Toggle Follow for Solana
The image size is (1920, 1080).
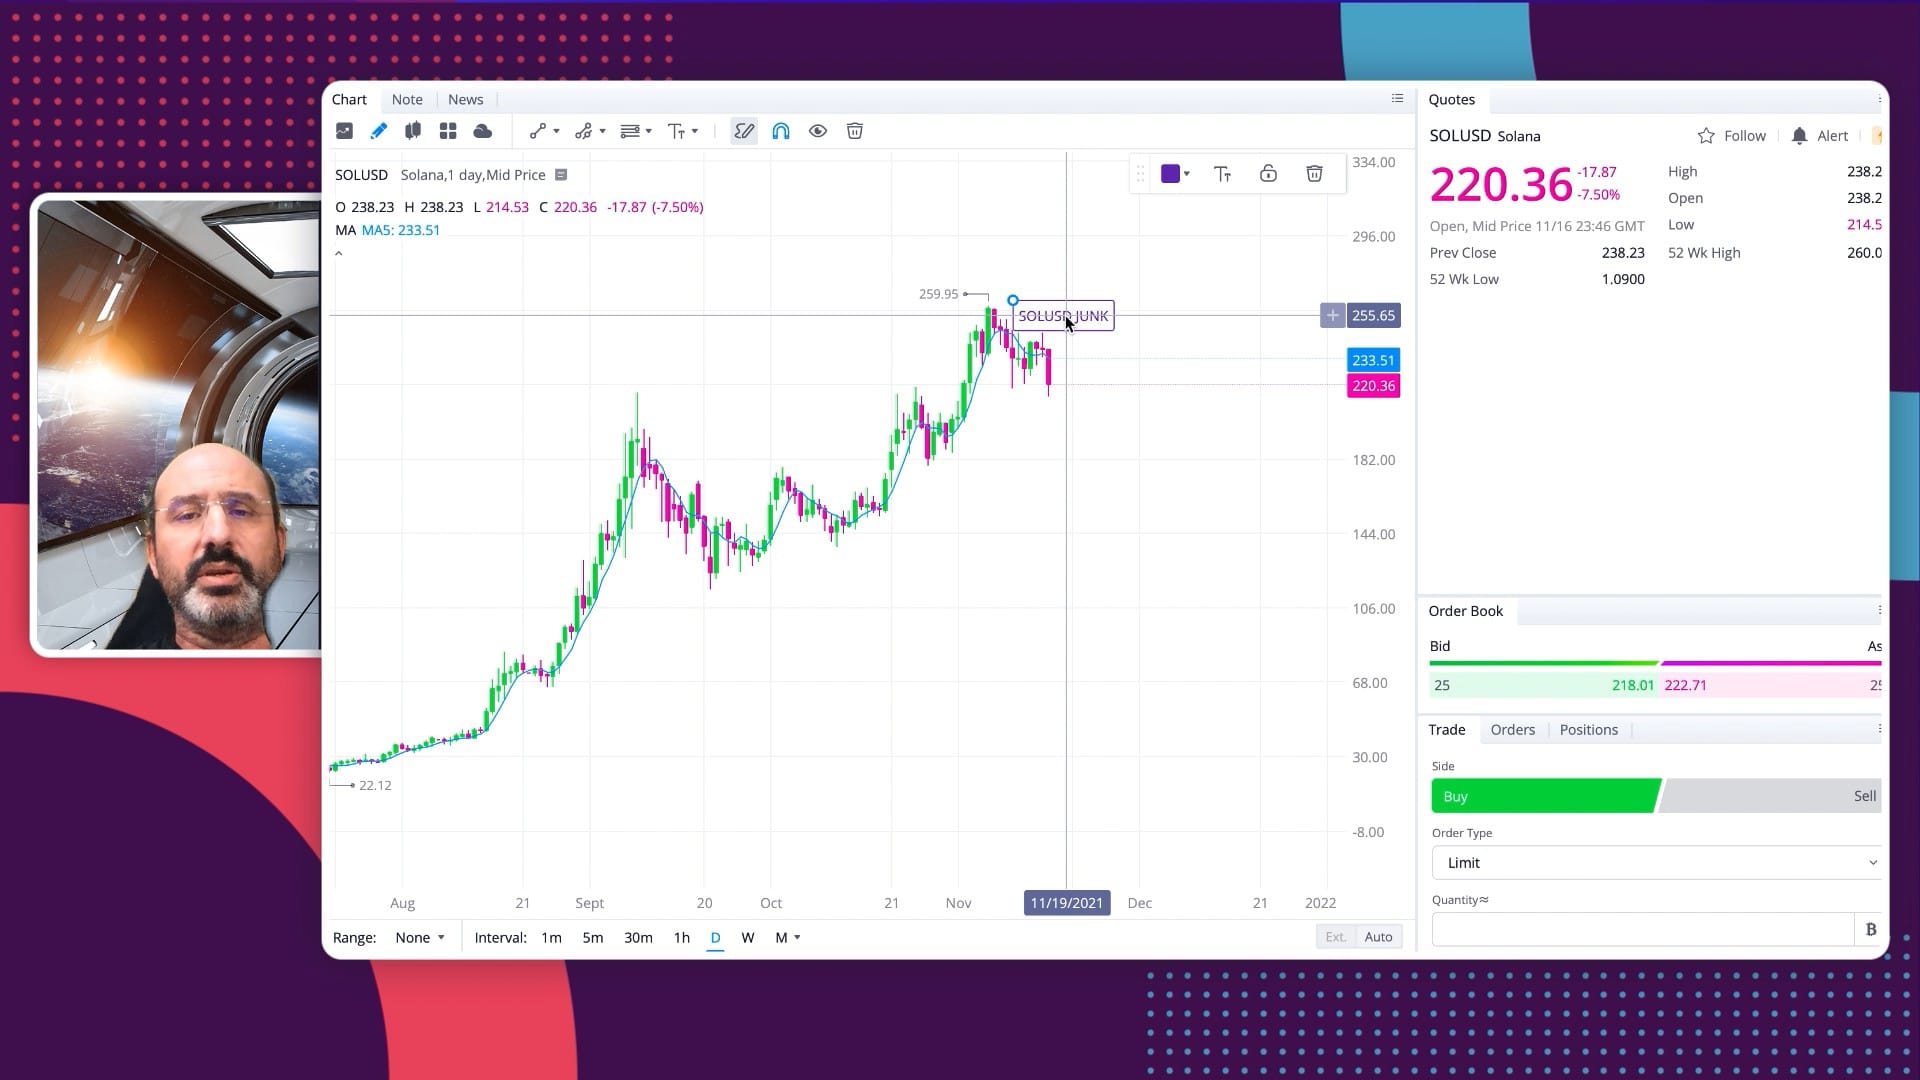tap(1730, 136)
